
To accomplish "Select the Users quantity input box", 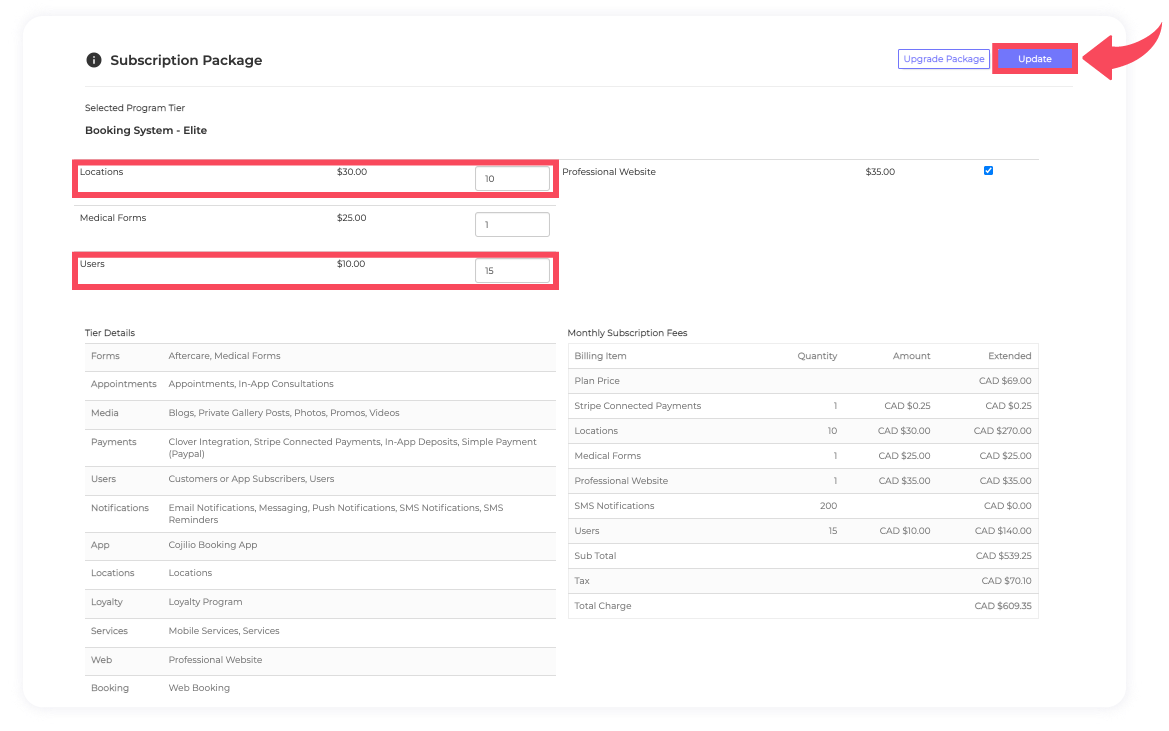I will (512, 271).
